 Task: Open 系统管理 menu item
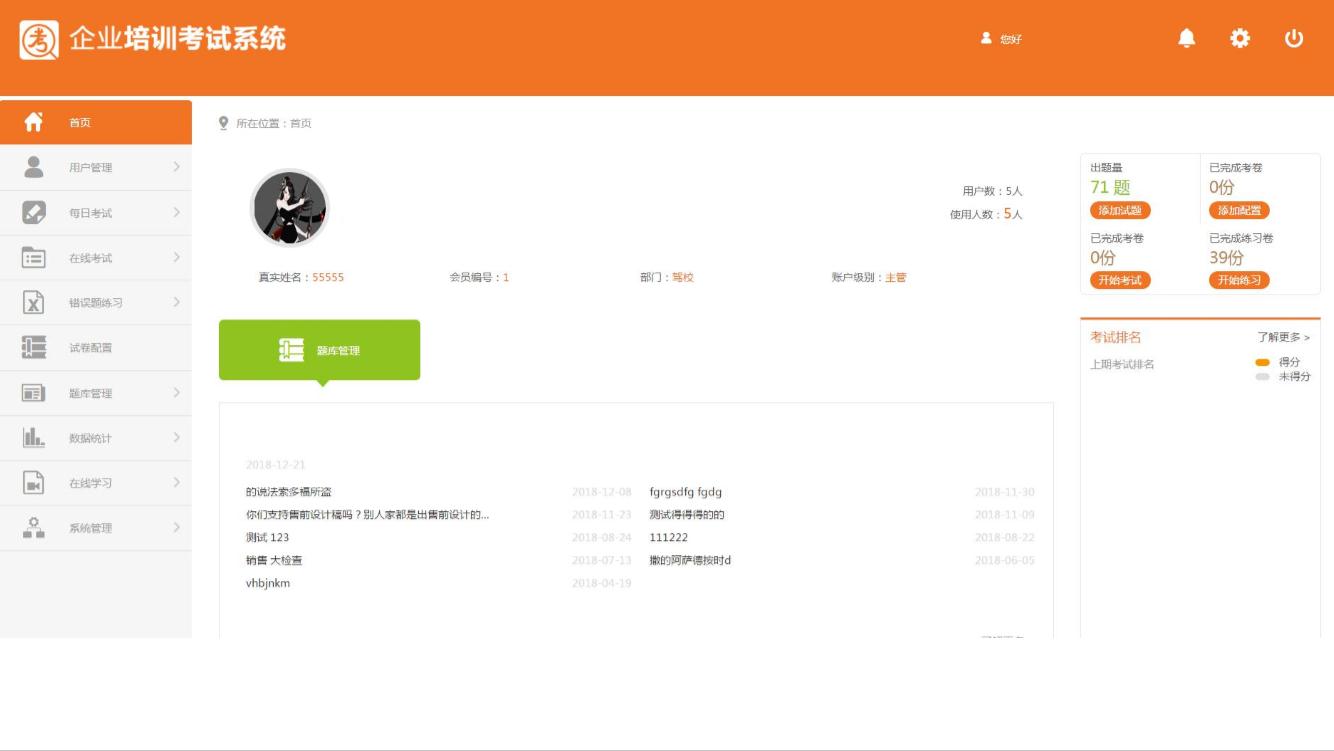point(96,527)
